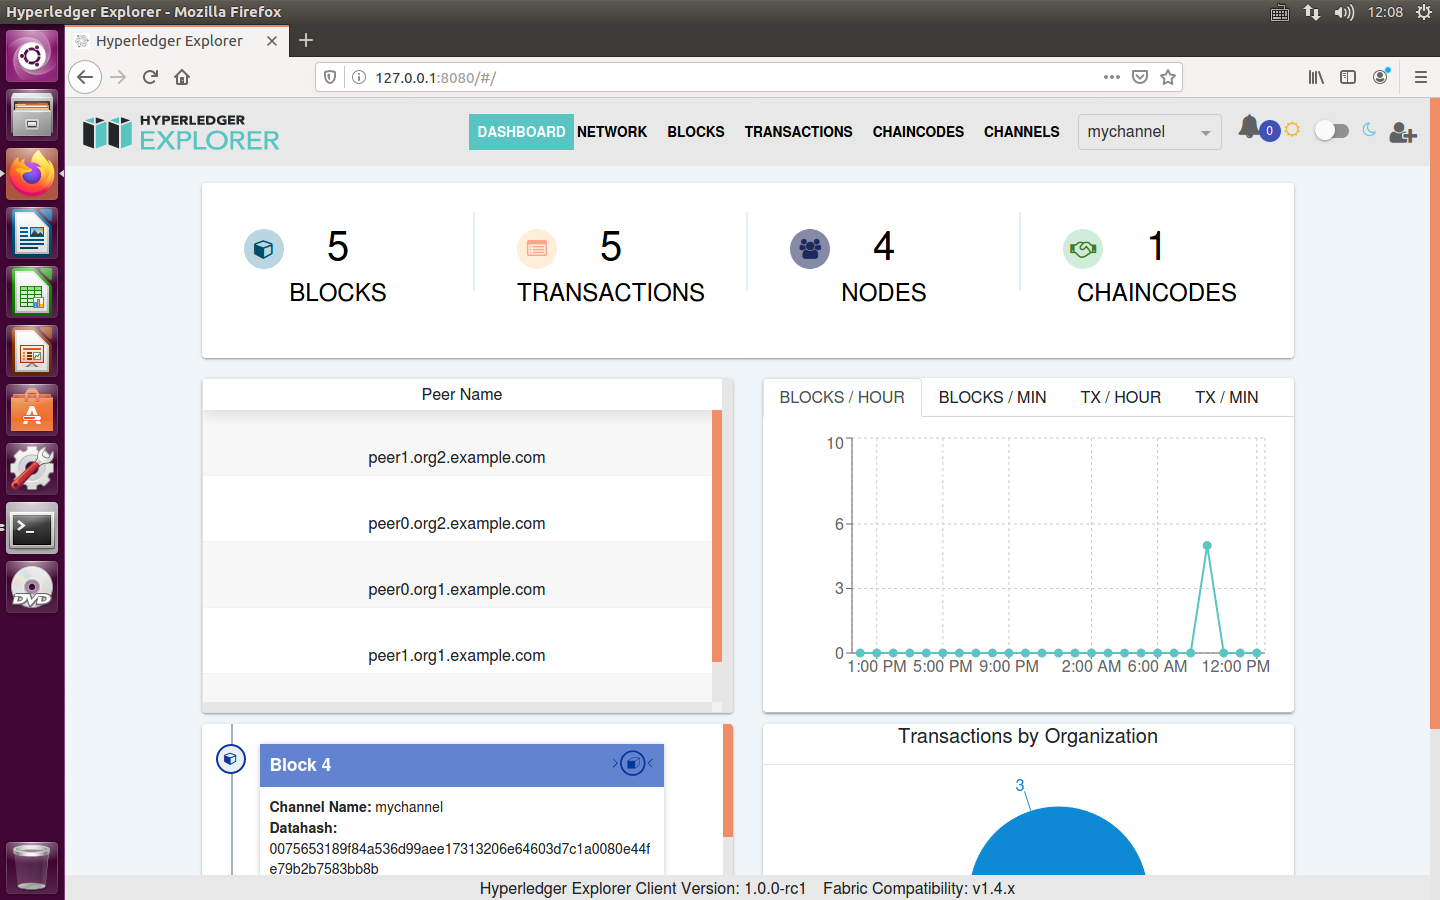Open the NETWORK navigation item
Screen dimensions: 1440x900
(x=612, y=132)
